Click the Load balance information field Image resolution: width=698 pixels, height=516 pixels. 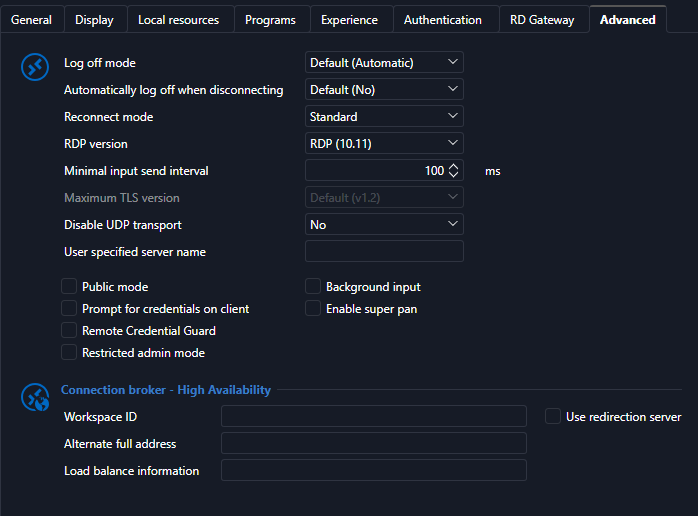(374, 470)
